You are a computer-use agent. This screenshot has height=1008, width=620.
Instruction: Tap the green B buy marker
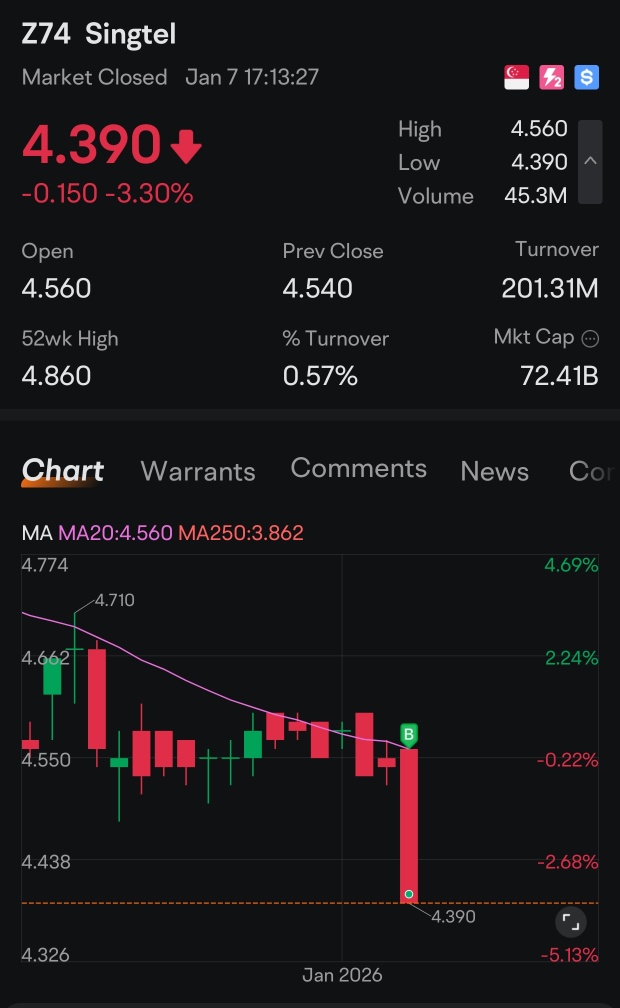[409, 735]
